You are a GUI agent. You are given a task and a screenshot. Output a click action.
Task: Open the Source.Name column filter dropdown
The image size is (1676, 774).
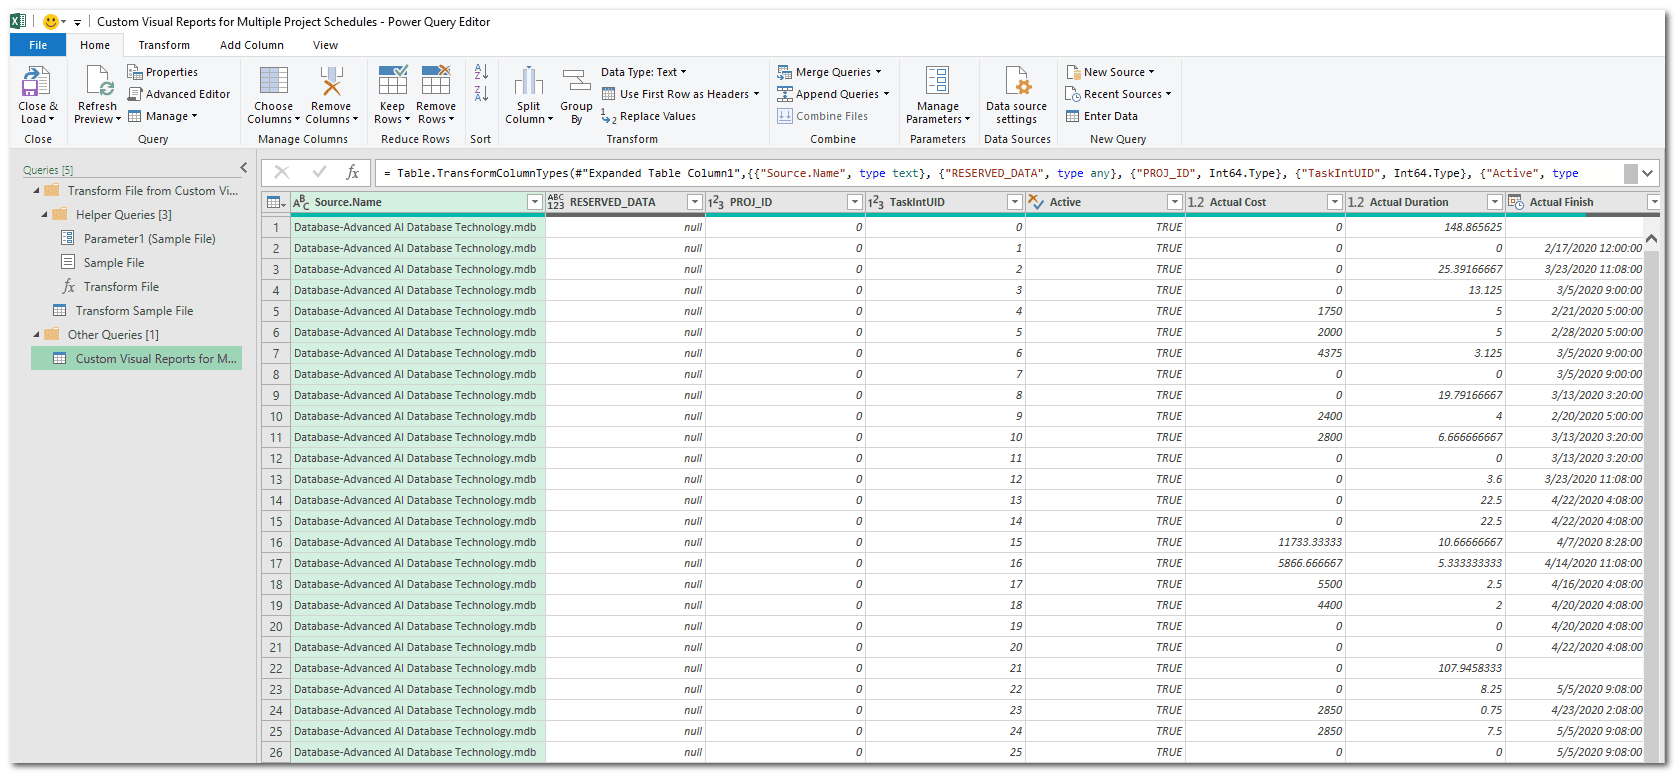535,202
